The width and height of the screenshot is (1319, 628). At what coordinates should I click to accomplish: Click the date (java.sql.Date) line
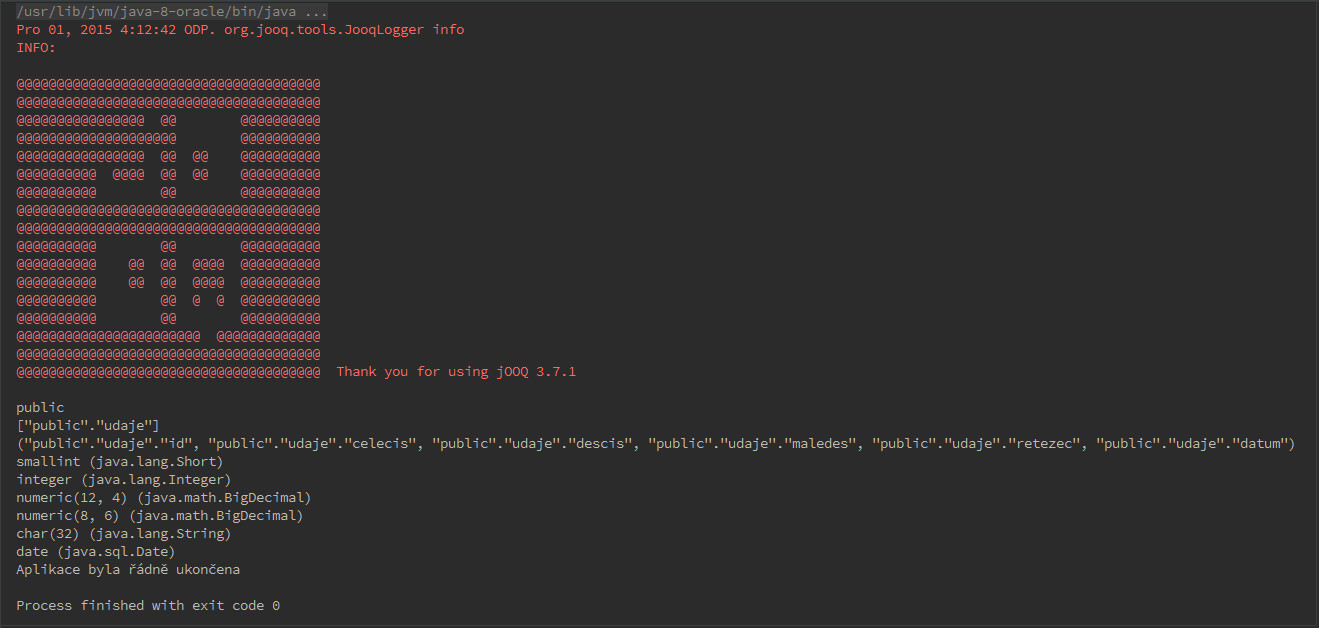96,552
